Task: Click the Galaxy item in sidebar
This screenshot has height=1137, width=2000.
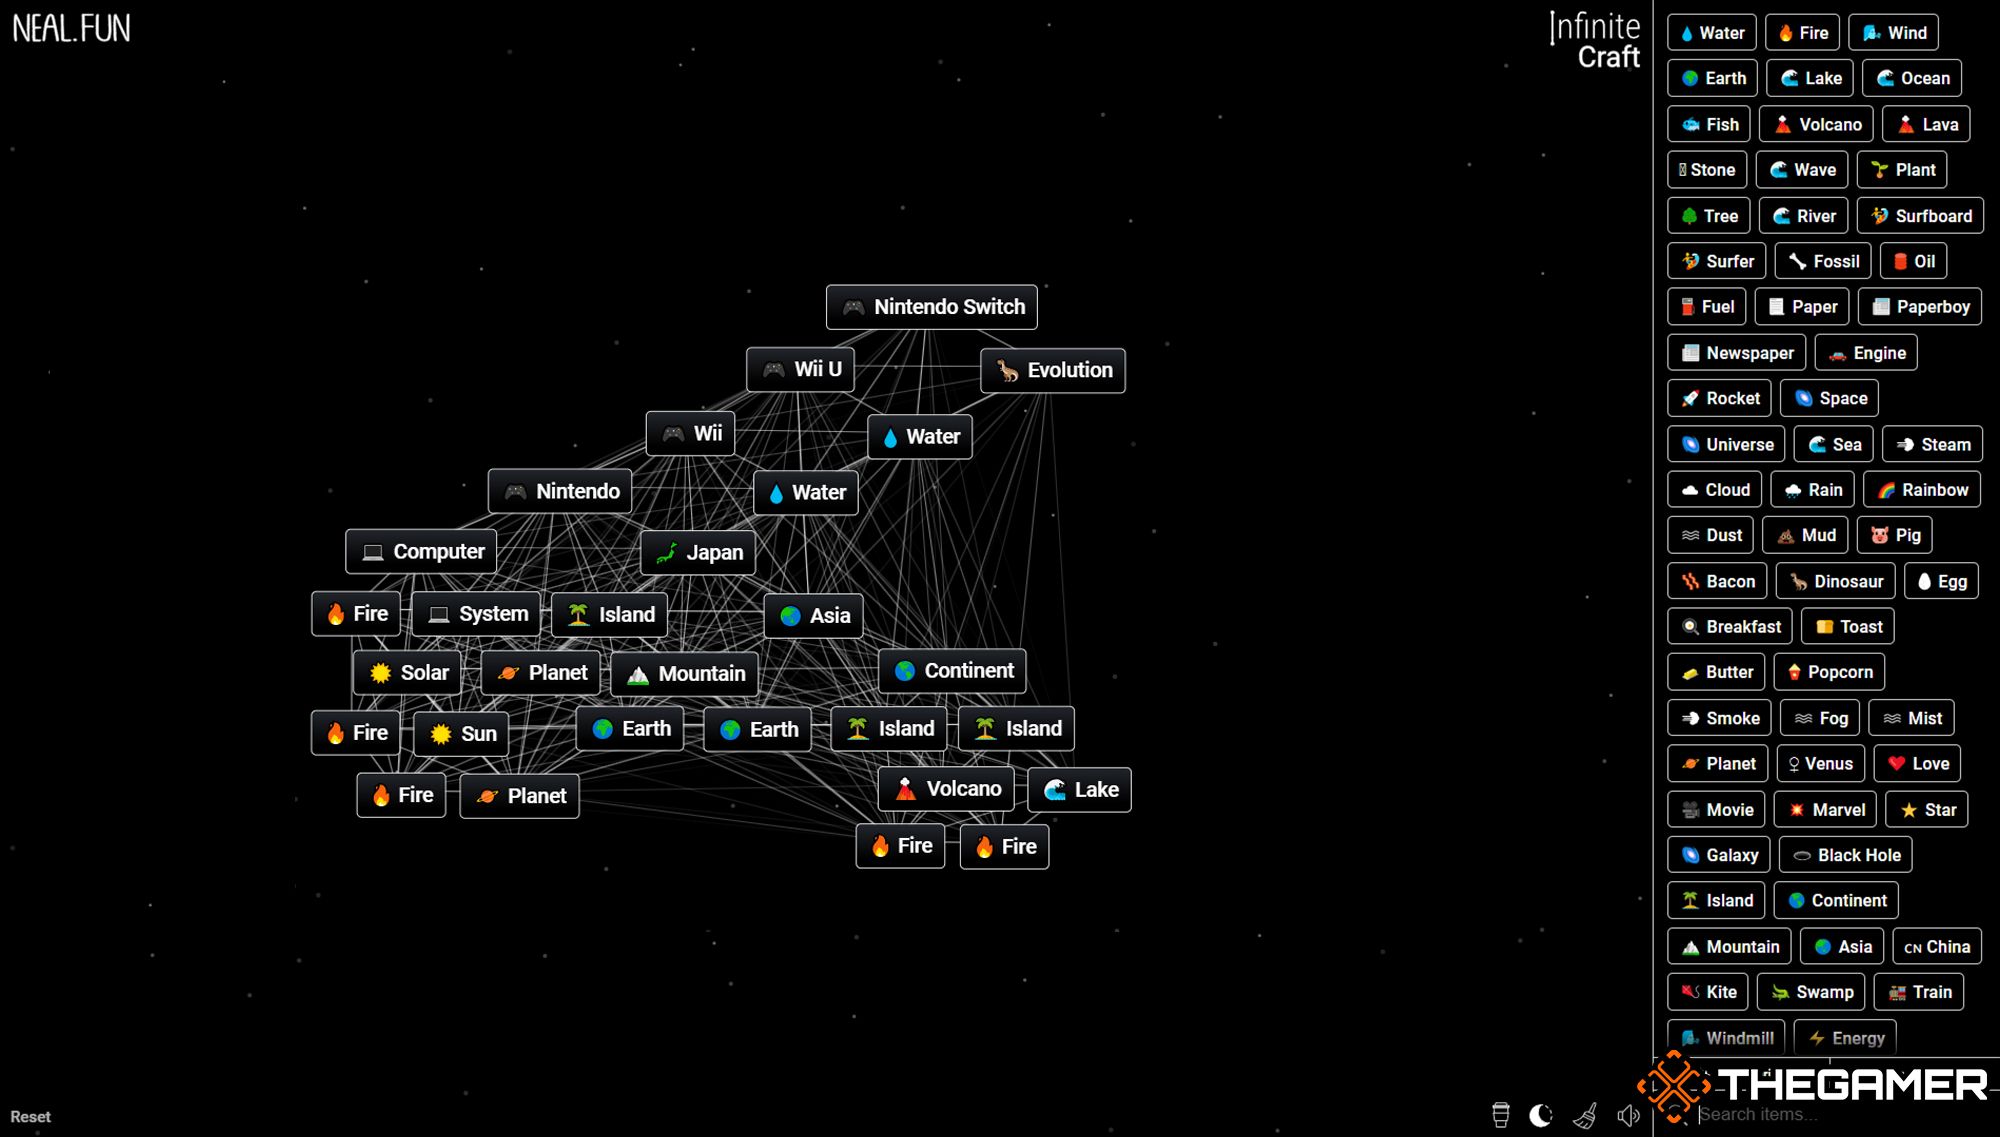Action: pyautogui.click(x=1719, y=855)
